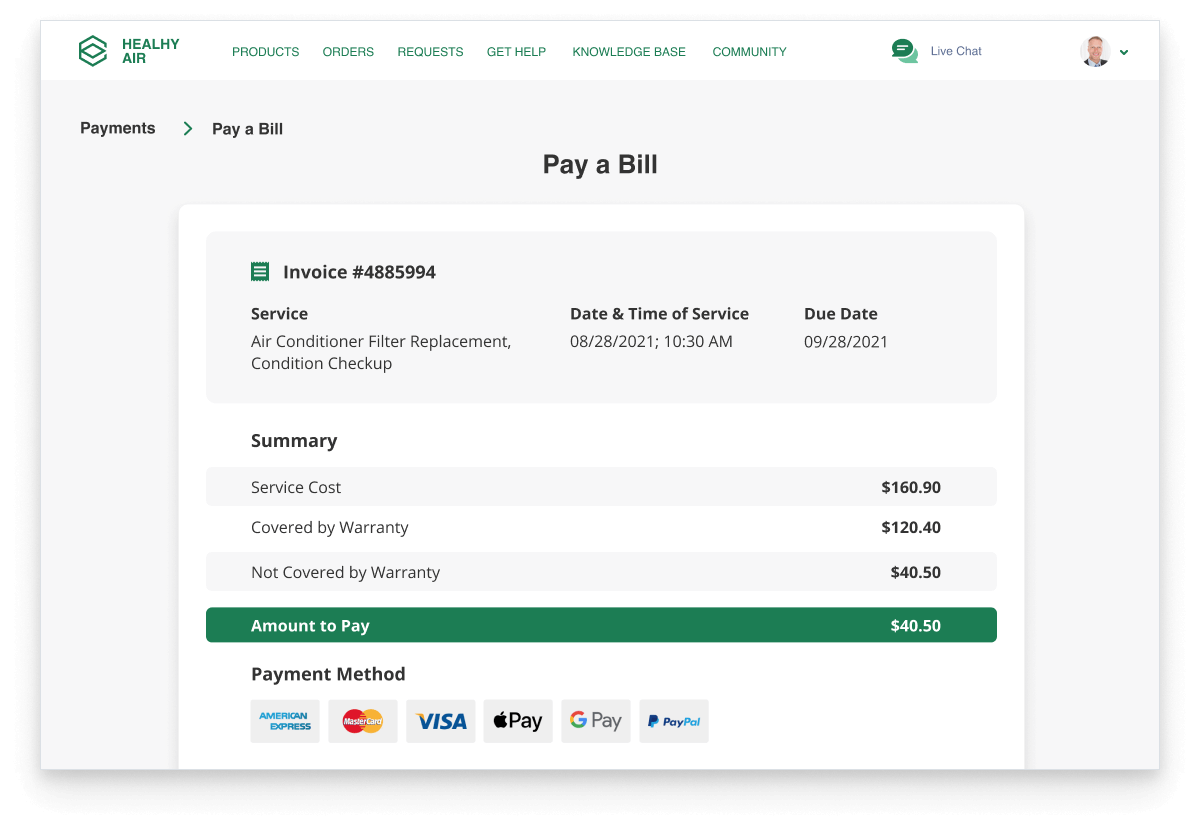Image resolution: width=1200 pixels, height=830 pixels.
Task: Expand the user account dropdown arrow
Action: click(1124, 52)
